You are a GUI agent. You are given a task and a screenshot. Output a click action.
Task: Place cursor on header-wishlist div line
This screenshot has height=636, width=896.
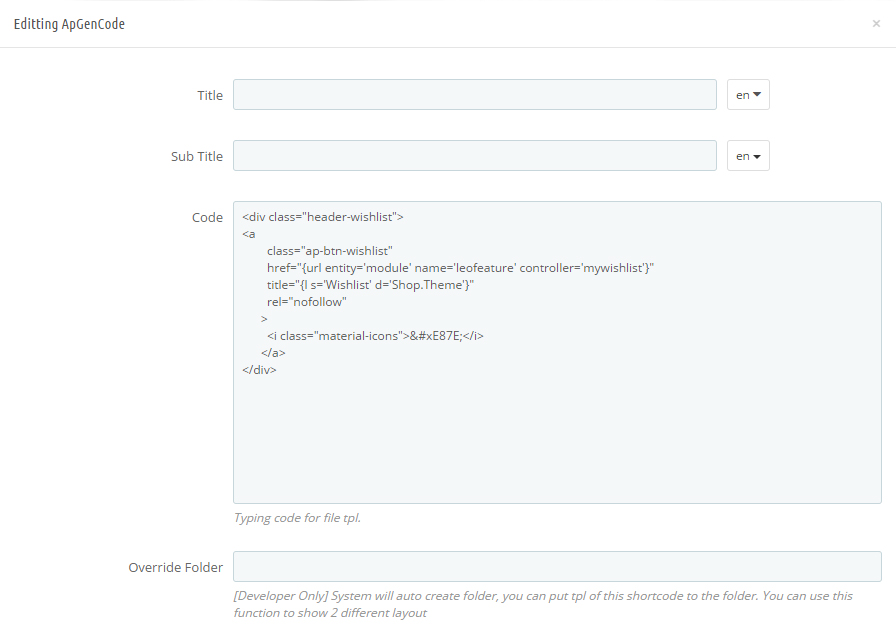323,217
